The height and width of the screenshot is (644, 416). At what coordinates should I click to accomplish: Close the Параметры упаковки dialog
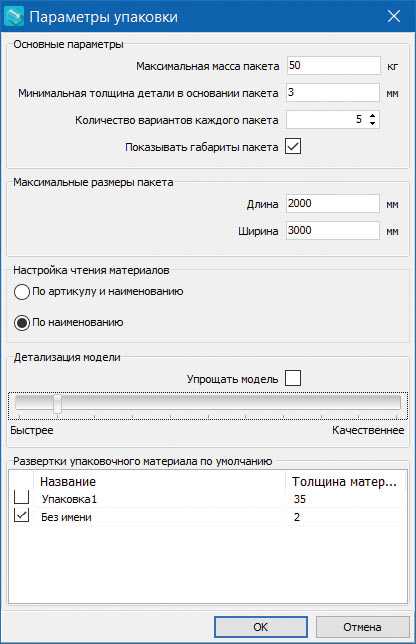(x=394, y=16)
